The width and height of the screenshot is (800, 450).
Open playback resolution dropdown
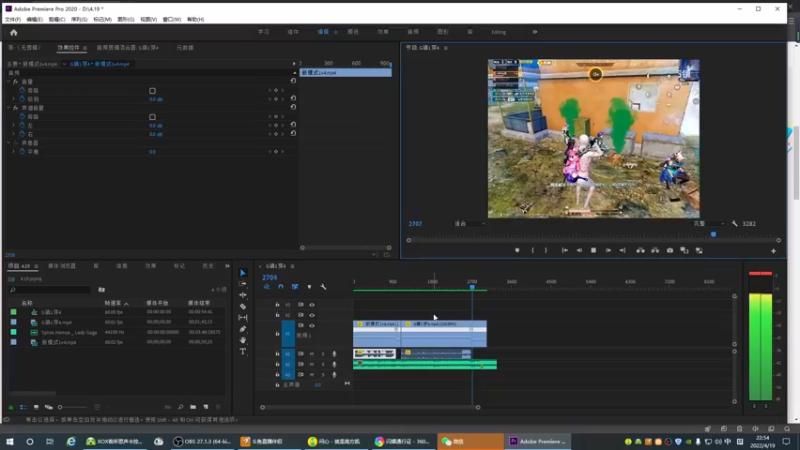709,223
